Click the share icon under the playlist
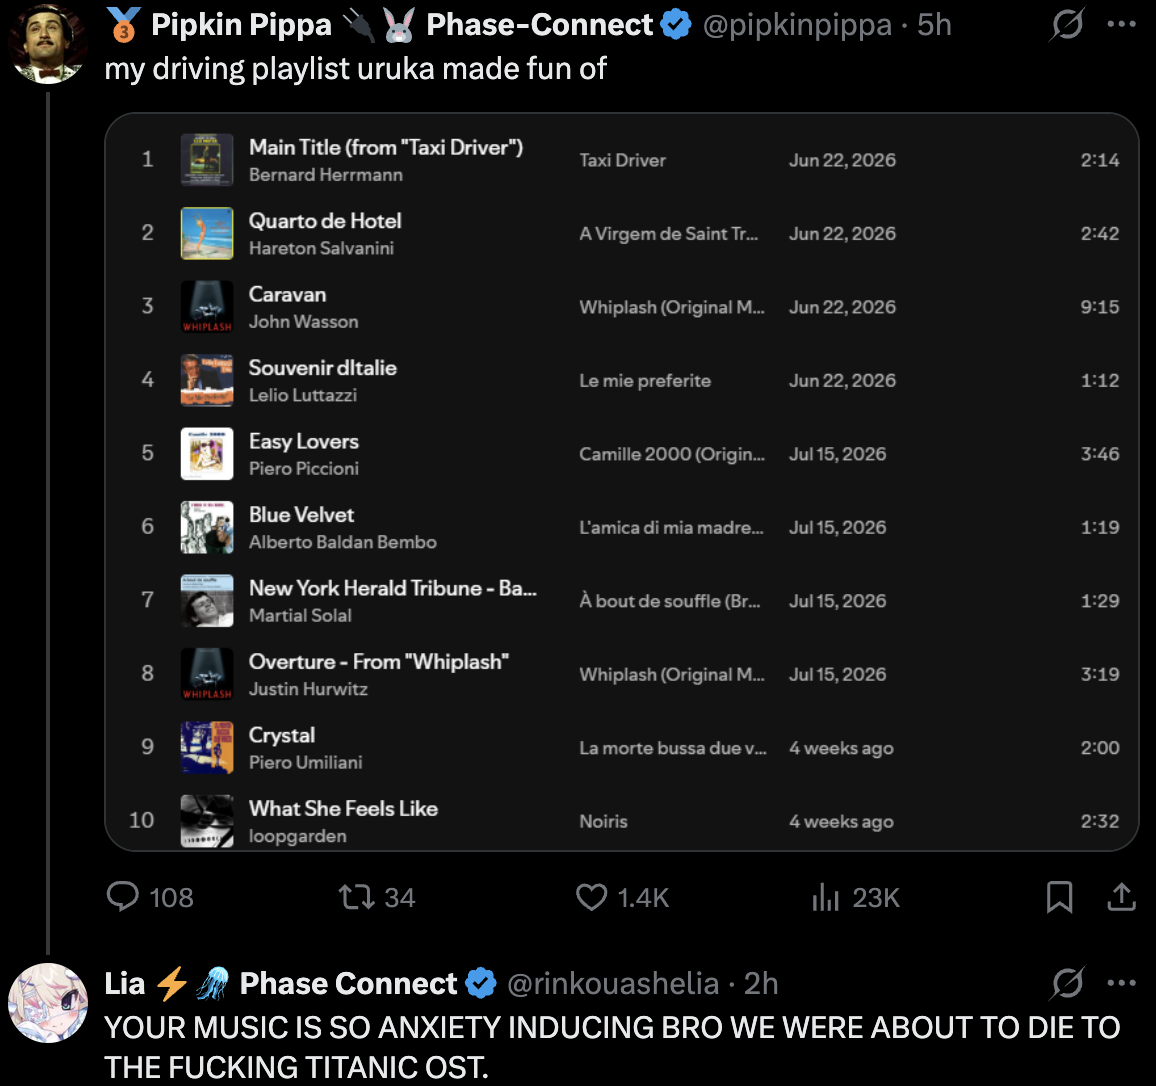1156x1086 pixels. pos(1121,897)
